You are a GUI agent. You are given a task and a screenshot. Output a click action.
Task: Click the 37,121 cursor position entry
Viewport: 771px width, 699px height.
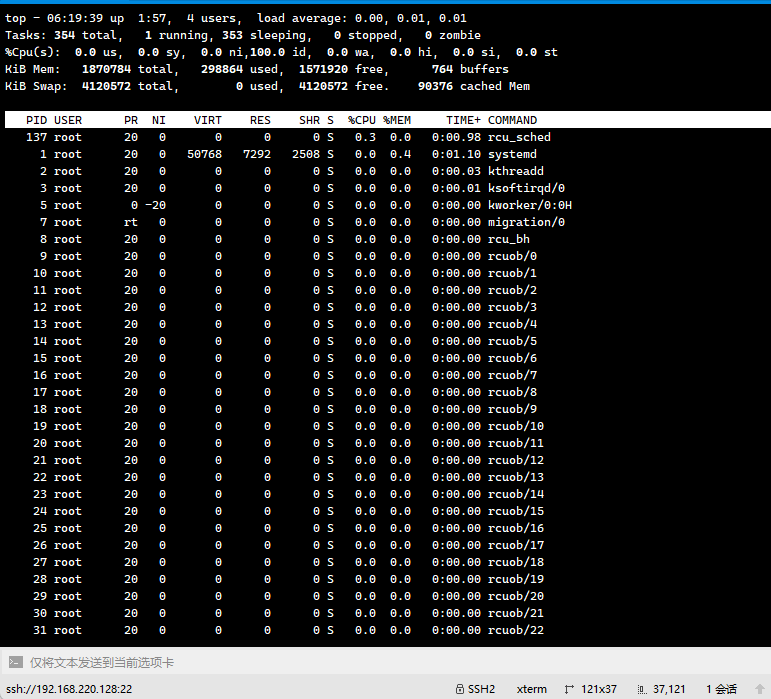[x=669, y=689]
